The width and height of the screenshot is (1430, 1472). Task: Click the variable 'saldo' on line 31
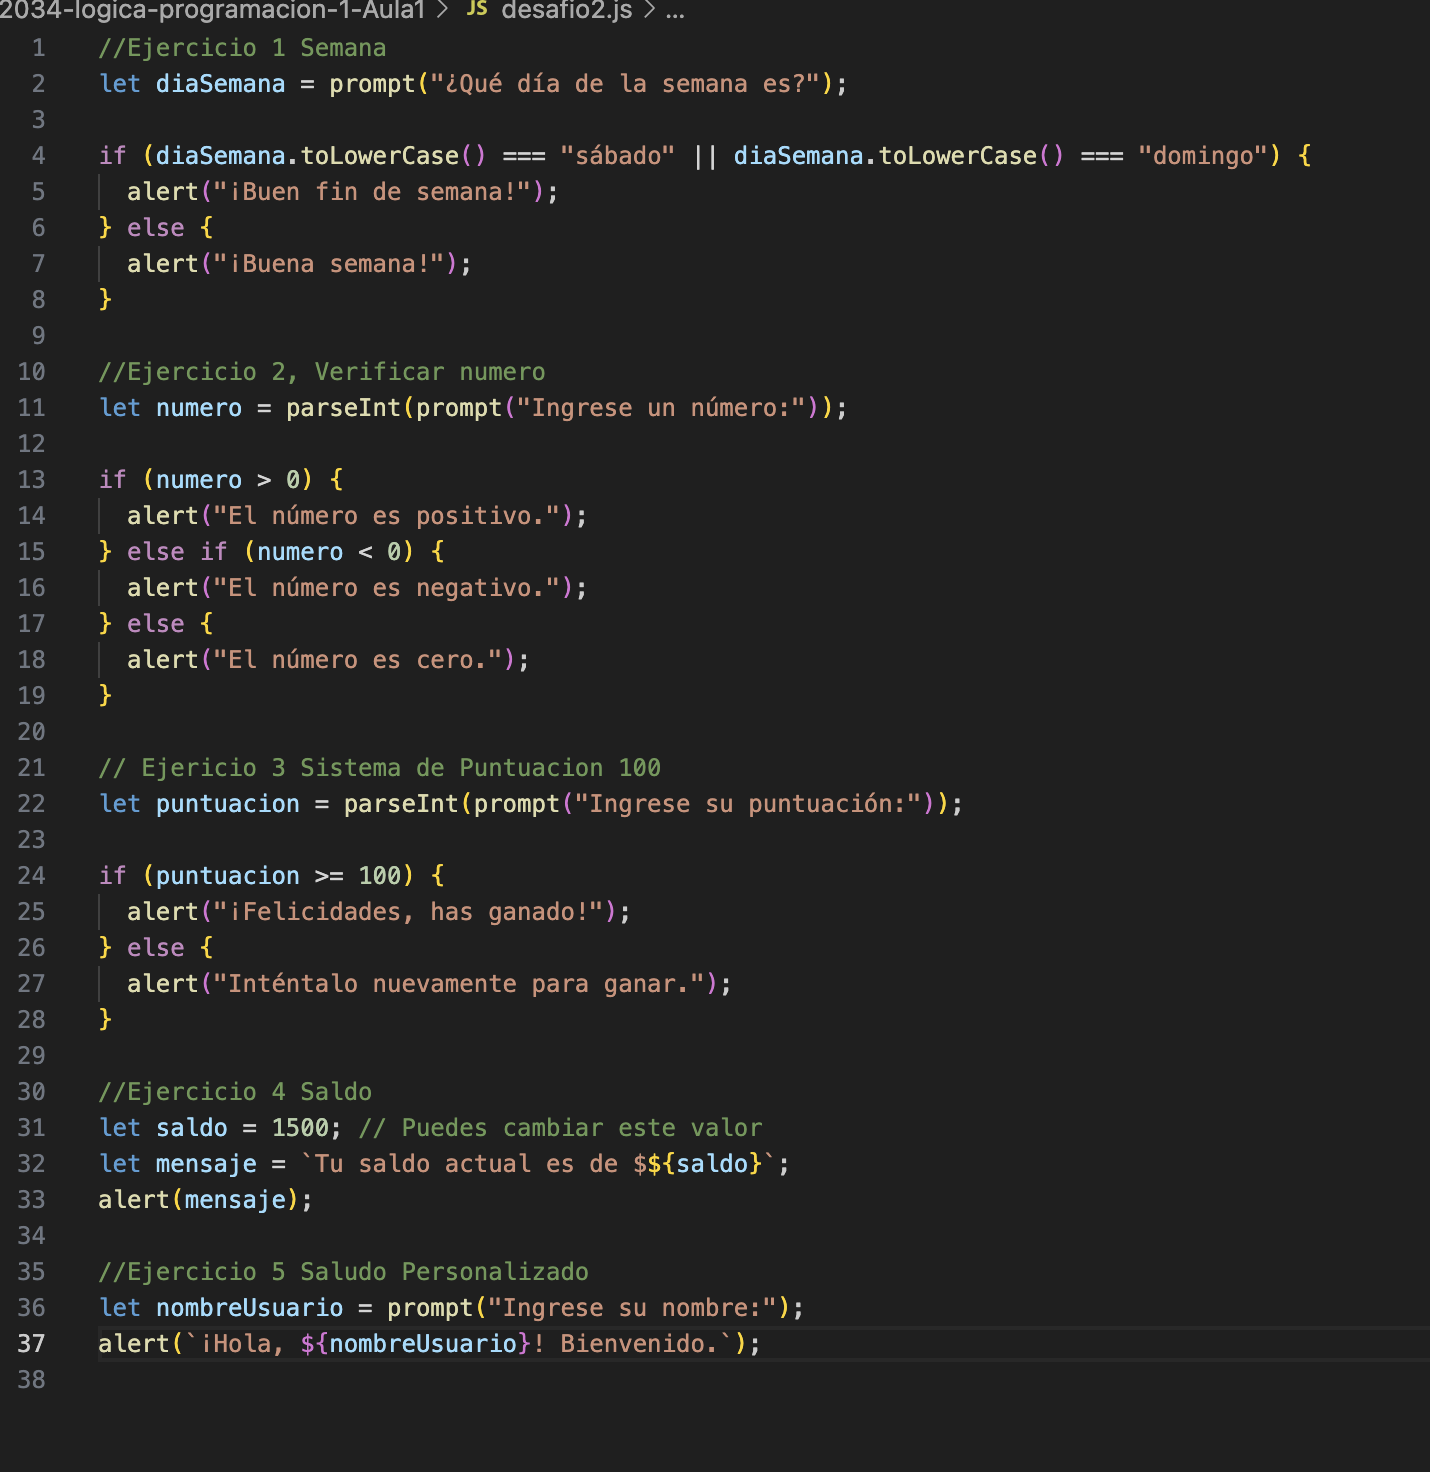pyautogui.click(x=191, y=1128)
